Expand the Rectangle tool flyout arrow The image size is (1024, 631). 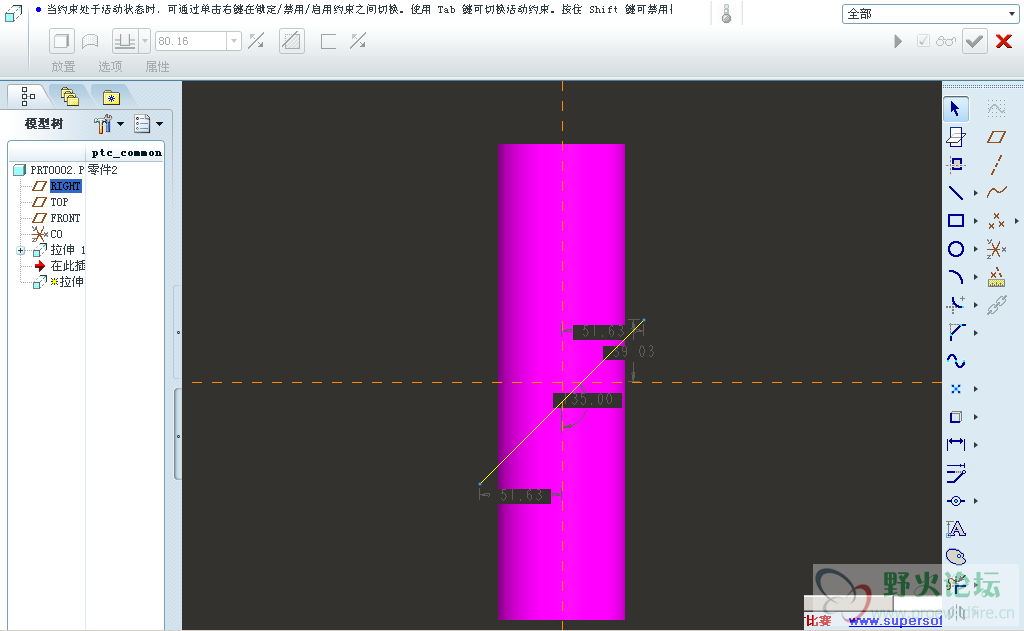click(976, 221)
